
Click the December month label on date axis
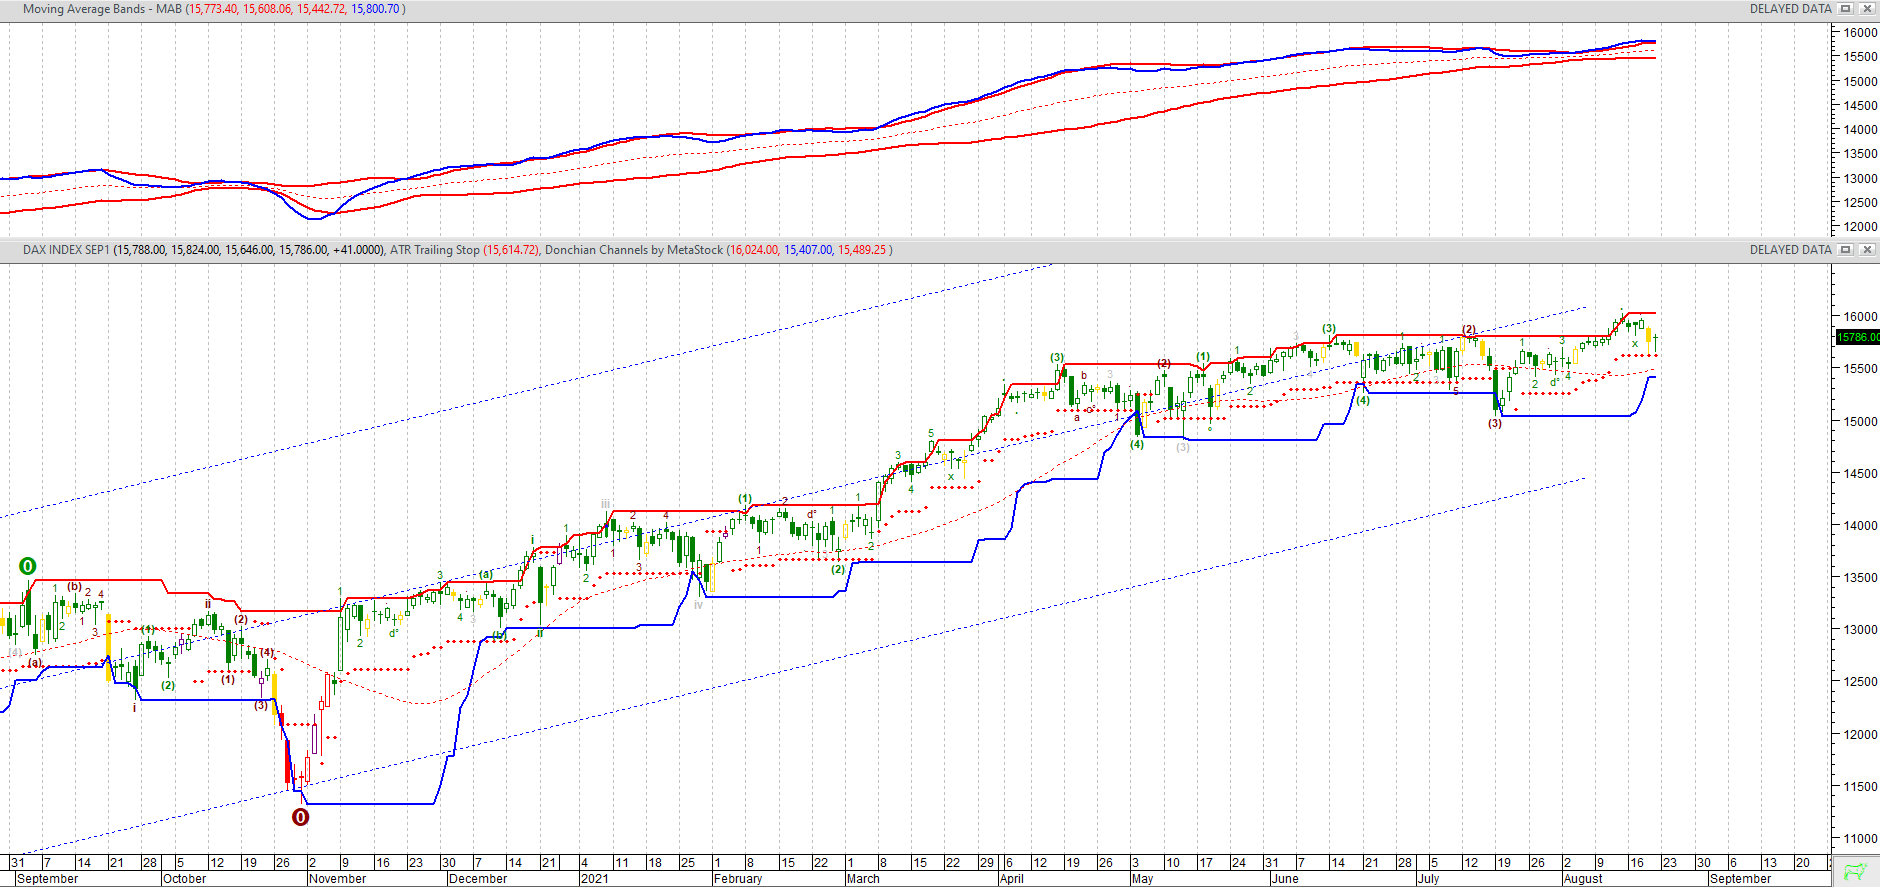coord(477,879)
